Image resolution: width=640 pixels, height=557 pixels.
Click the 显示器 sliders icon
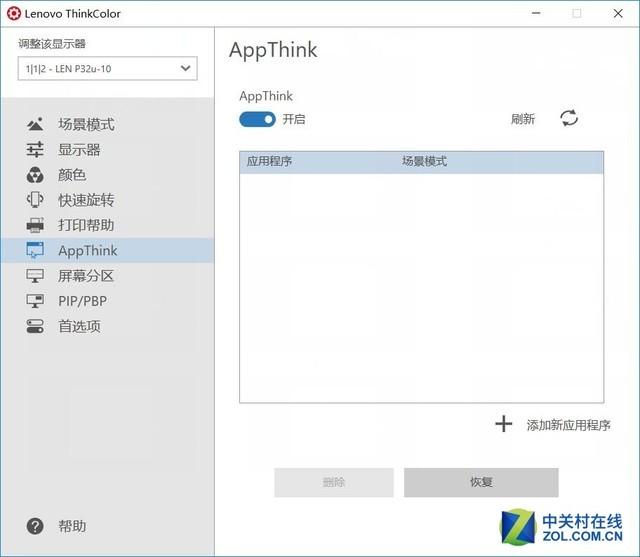point(35,149)
